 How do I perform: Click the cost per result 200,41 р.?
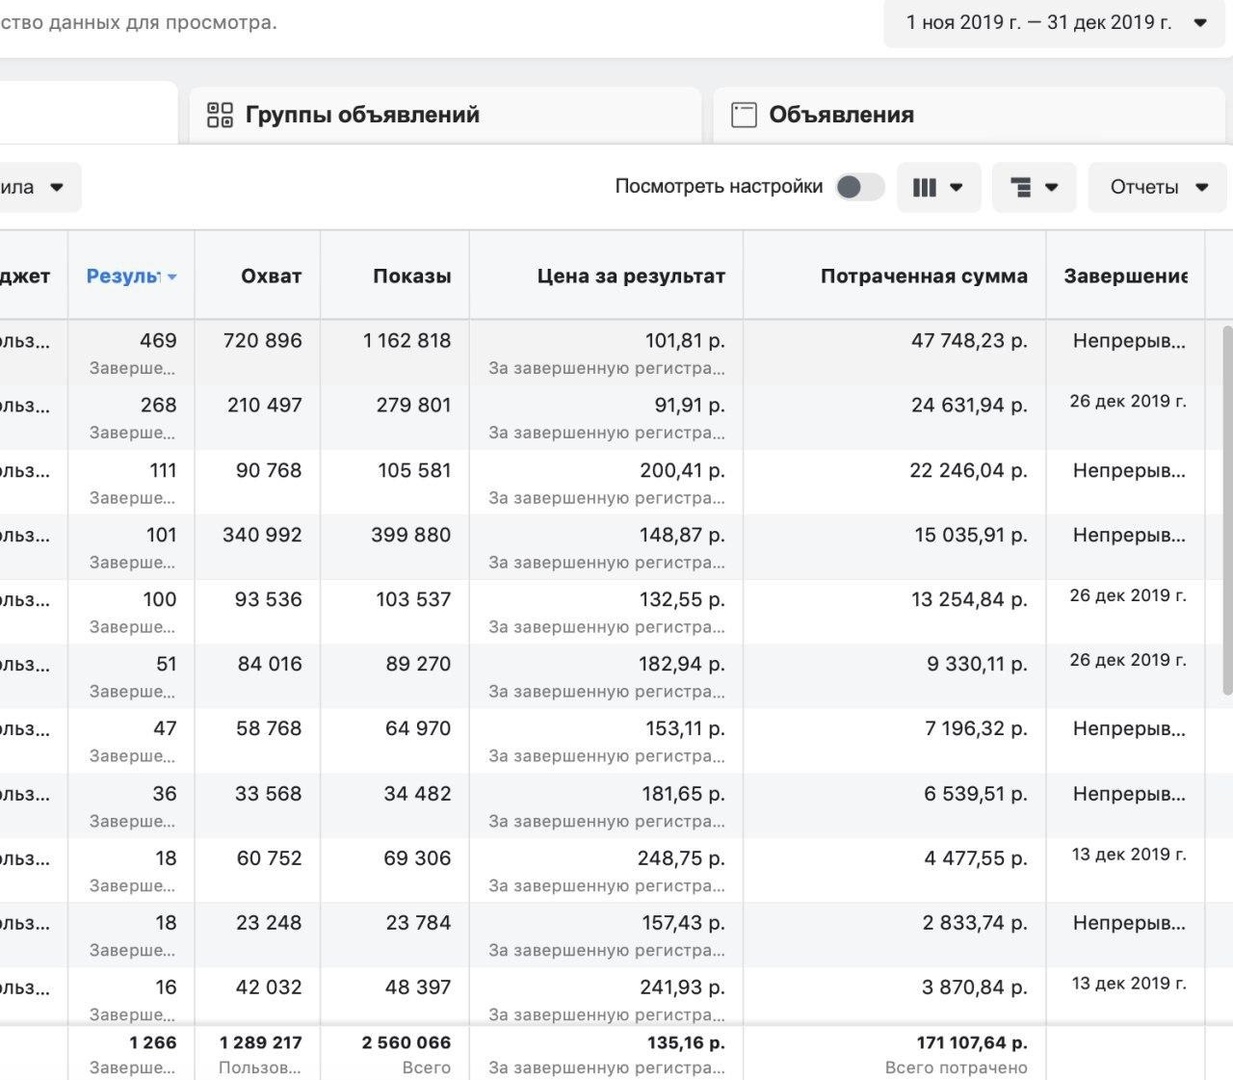click(x=683, y=470)
